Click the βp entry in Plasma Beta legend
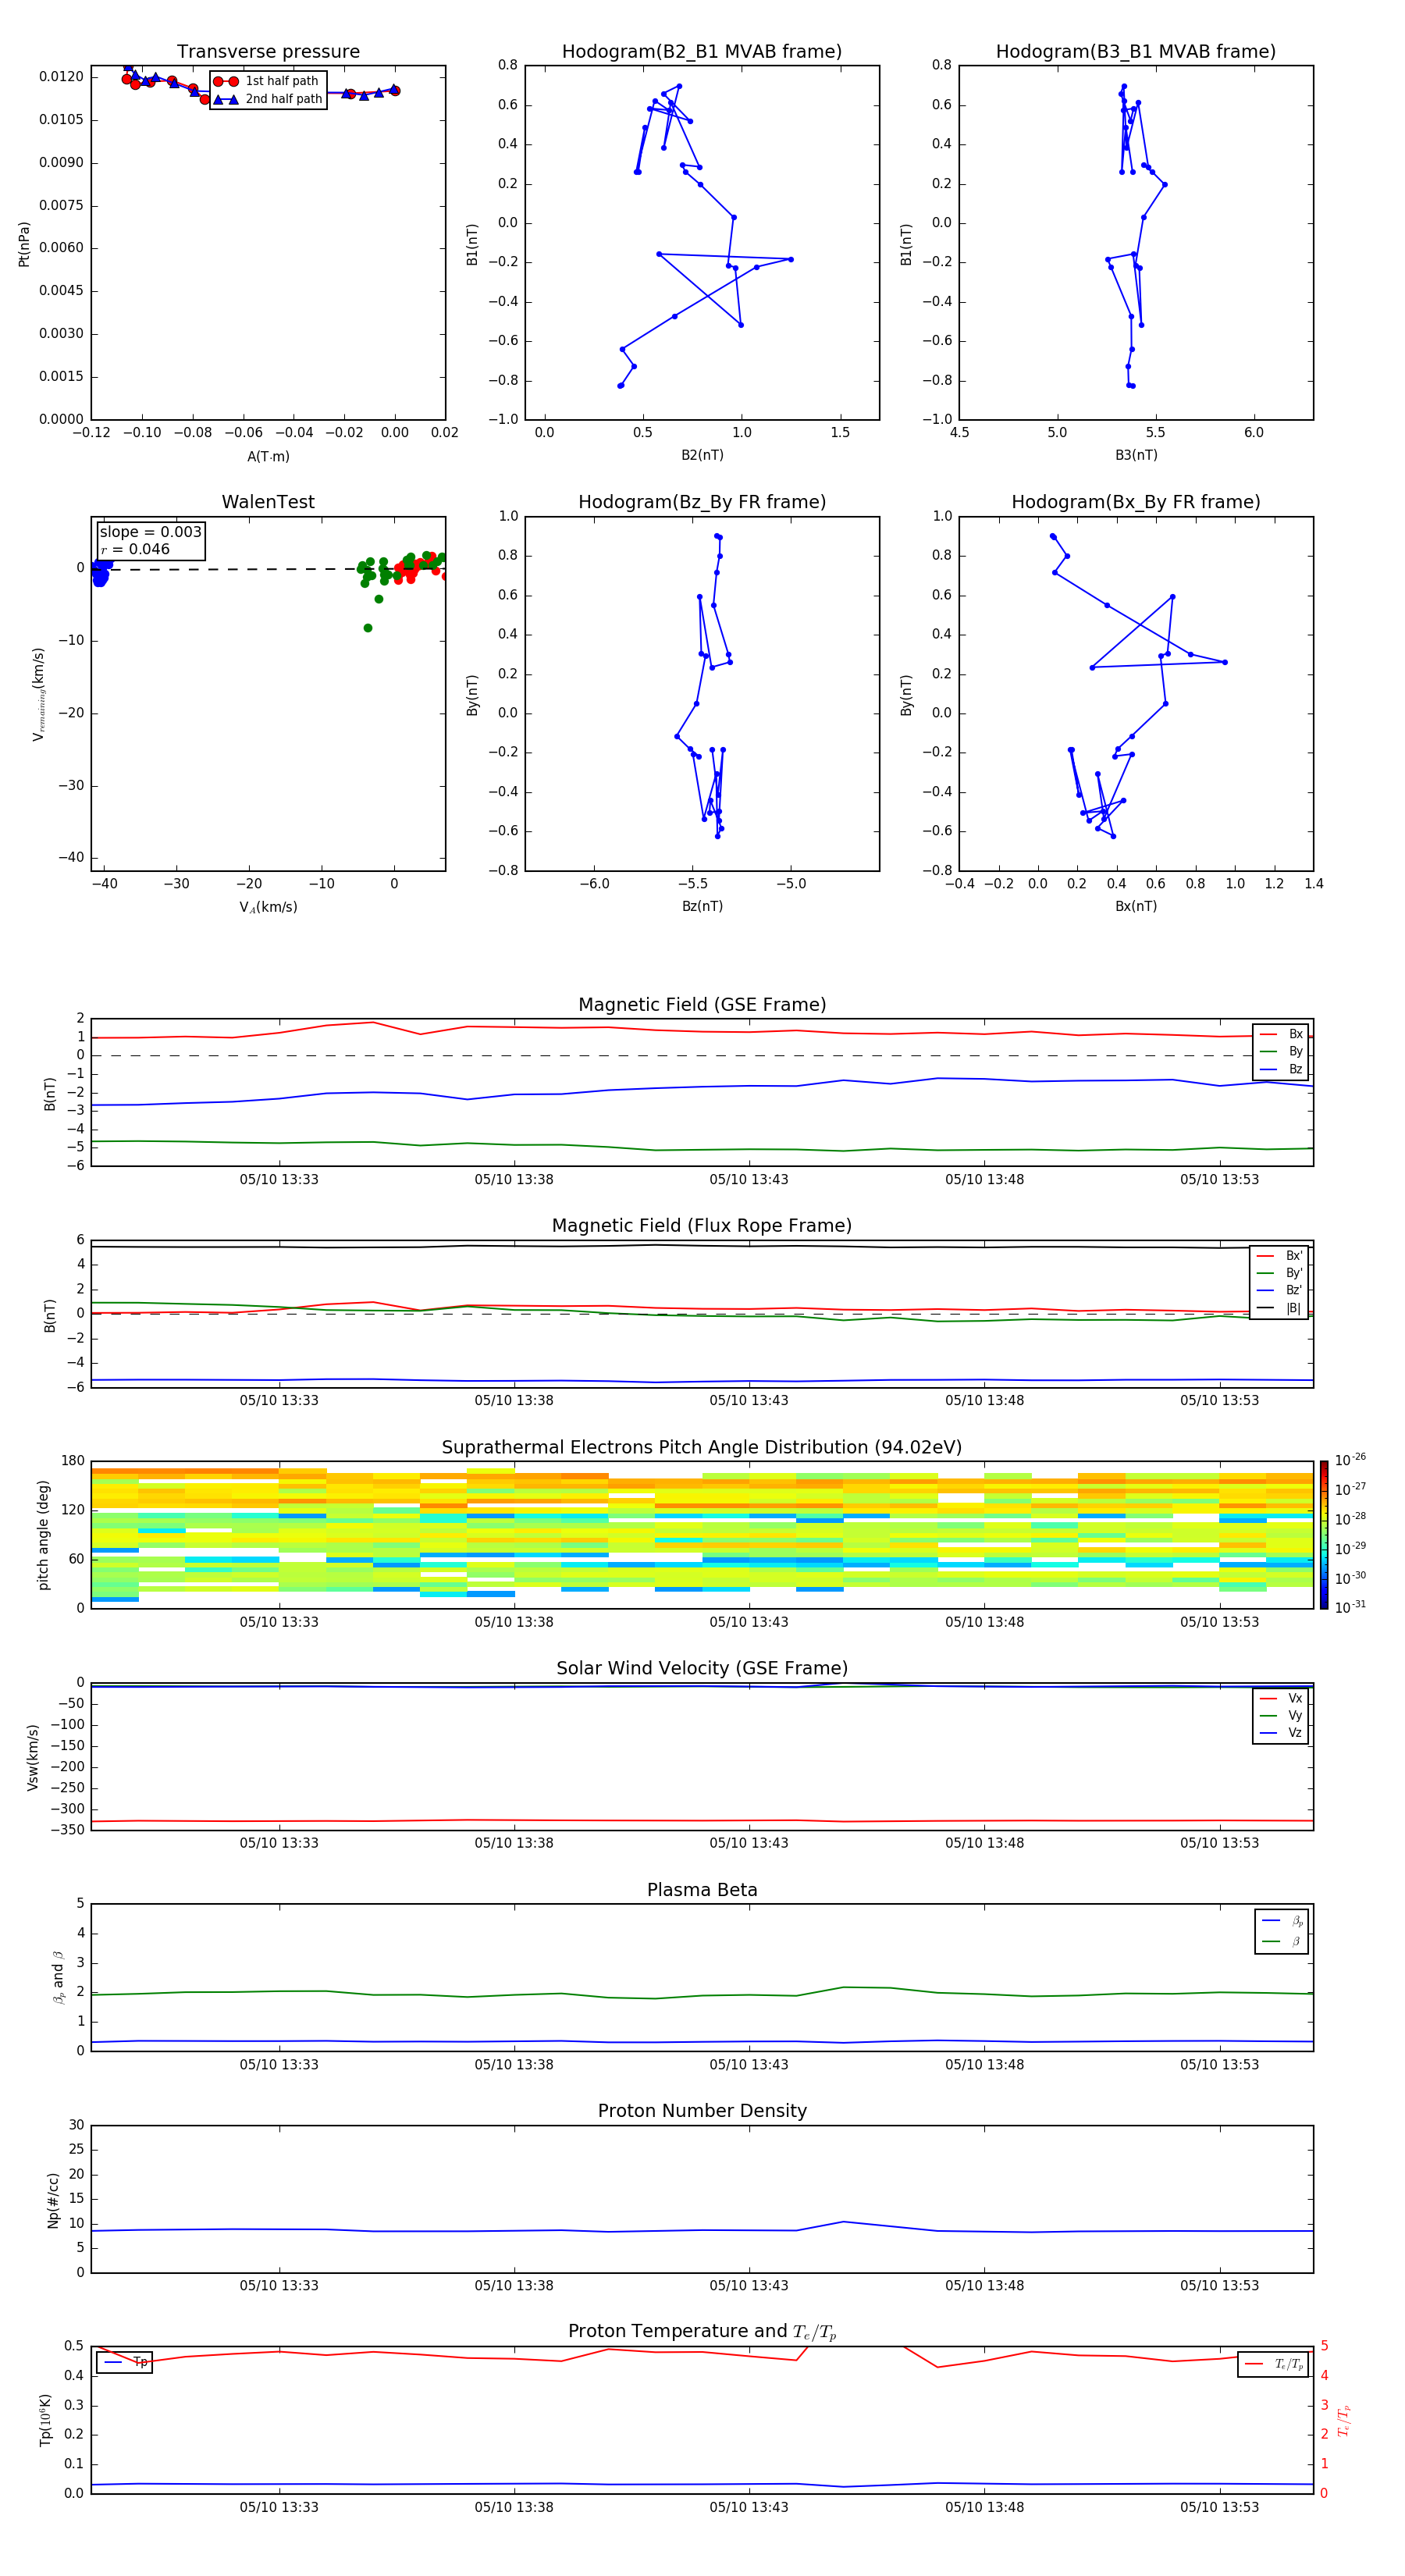 1282,1921
